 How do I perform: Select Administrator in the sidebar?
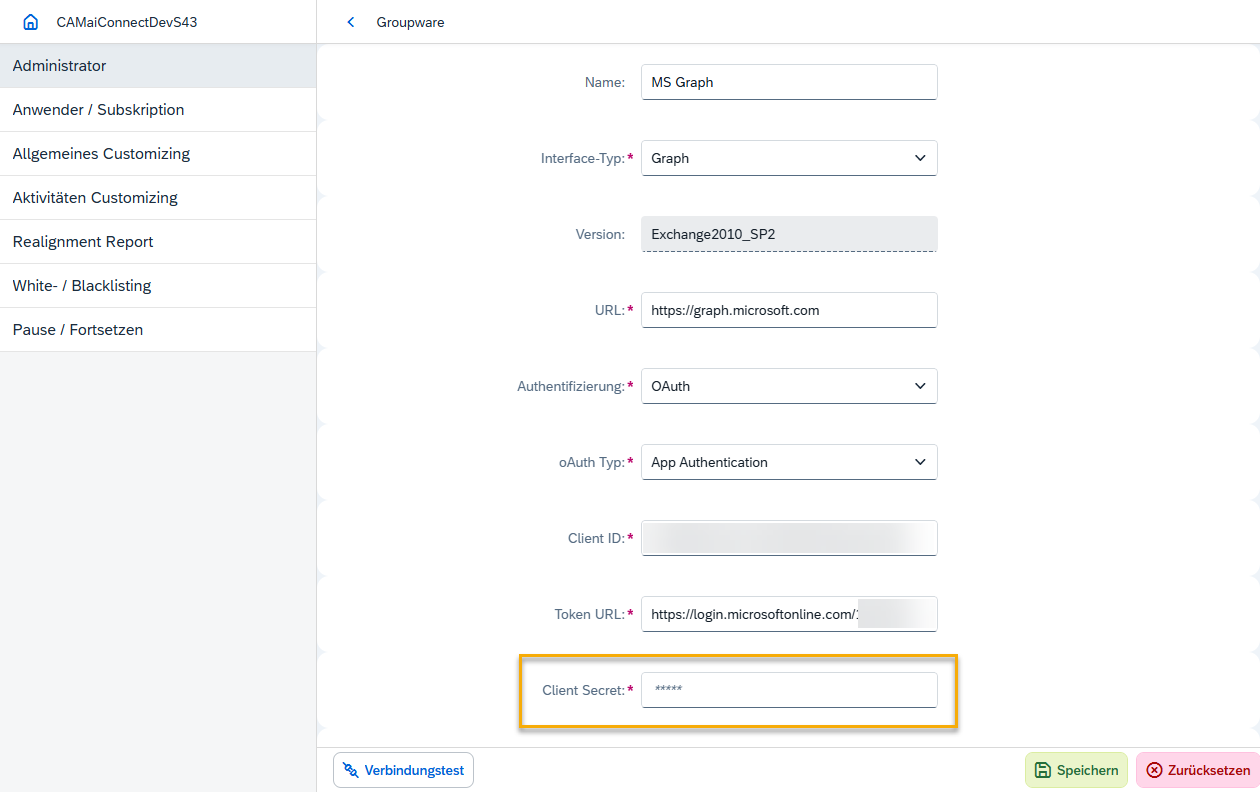(x=158, y=66)
